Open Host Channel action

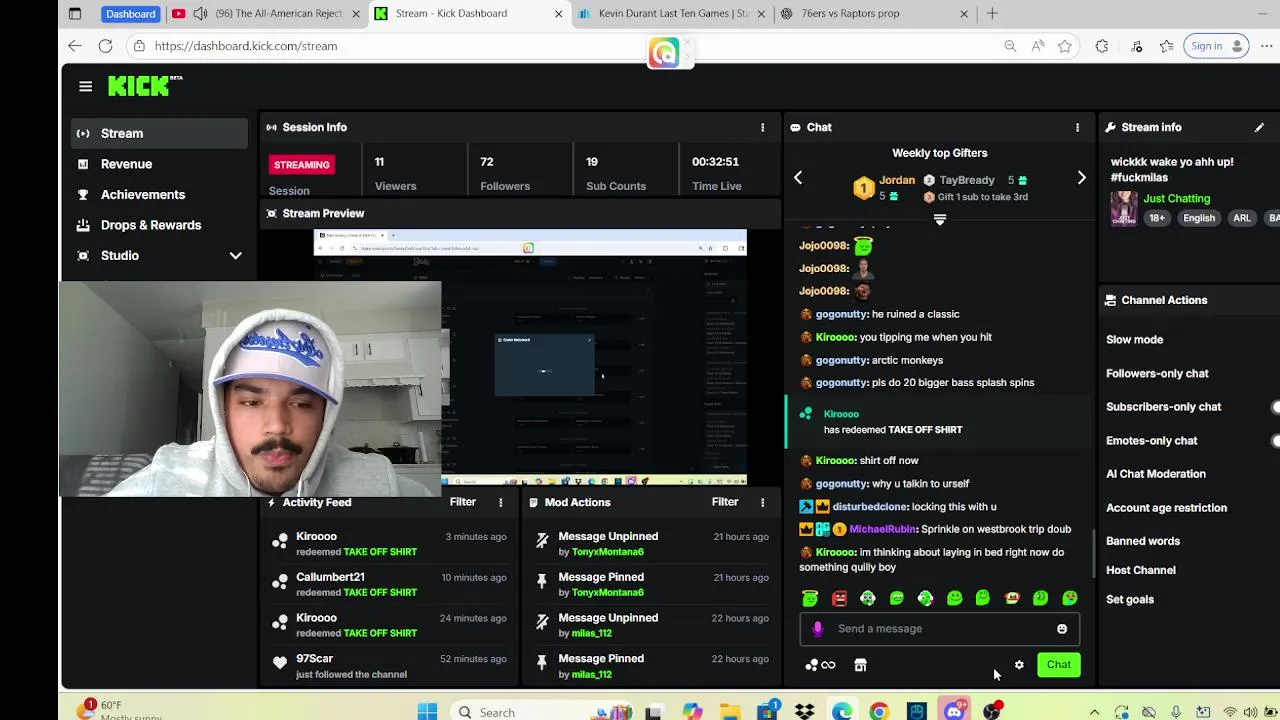coord(1141,570)
